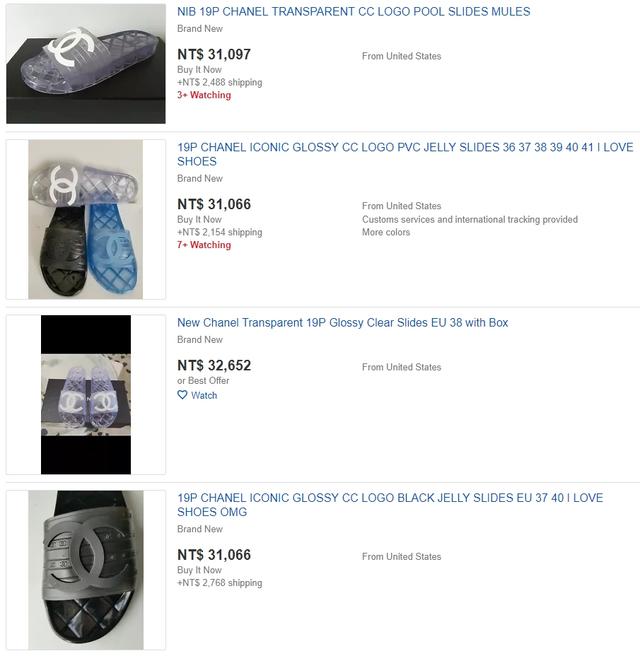
Task: Click the transparent pool slide thumbnail
Action: tap(85, 63)
